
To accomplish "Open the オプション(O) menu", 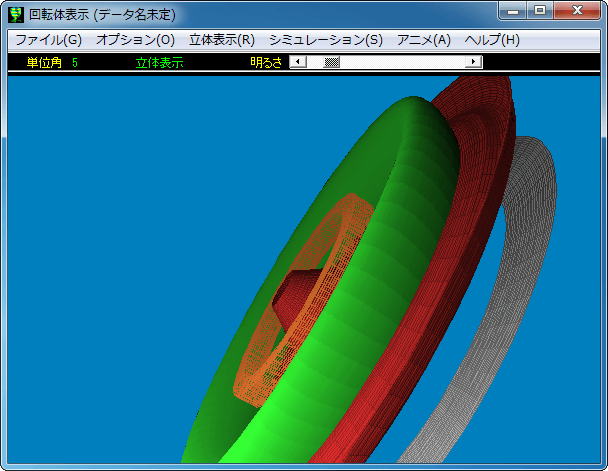I will click(135, 40).
